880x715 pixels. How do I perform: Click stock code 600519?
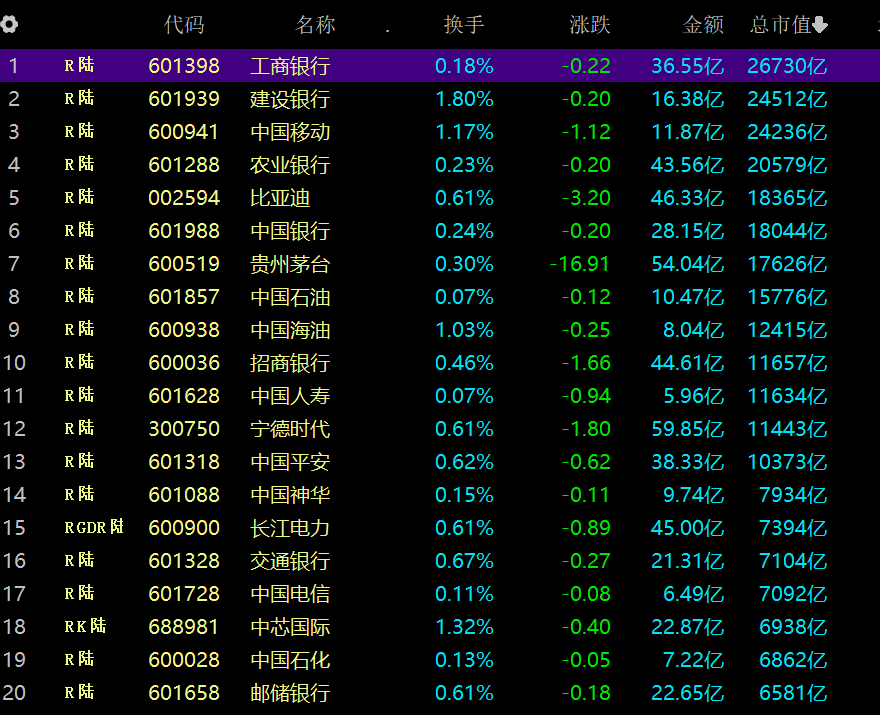tap(184, 264)
